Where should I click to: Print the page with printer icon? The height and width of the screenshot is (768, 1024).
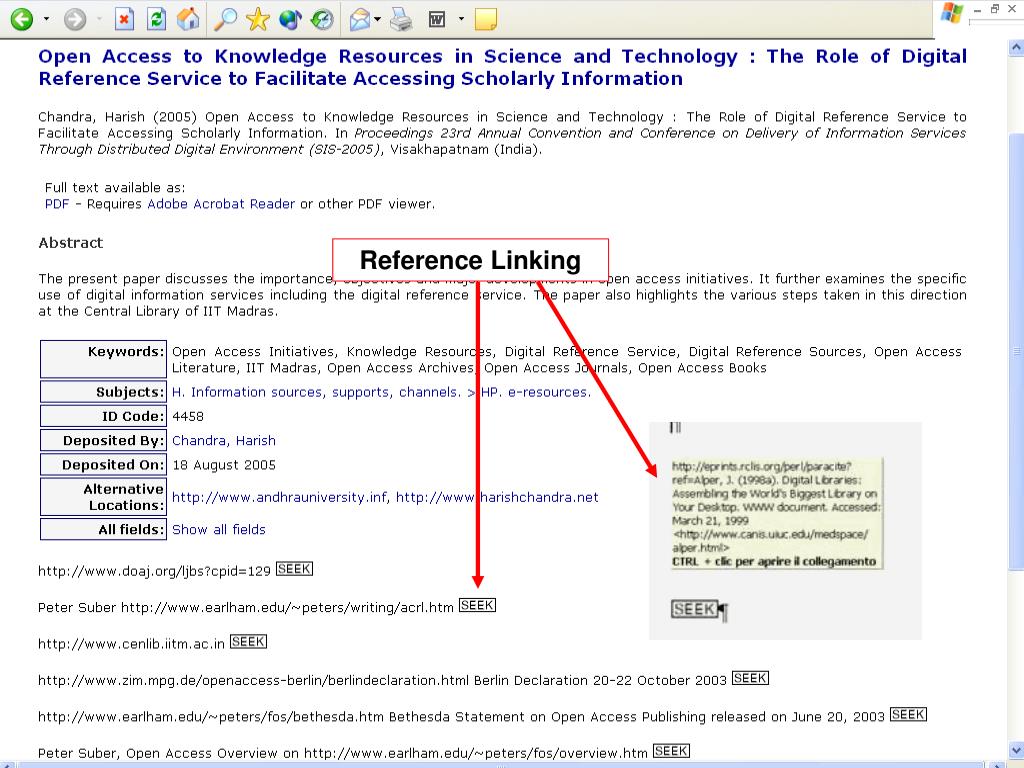[x=401, y=19]
